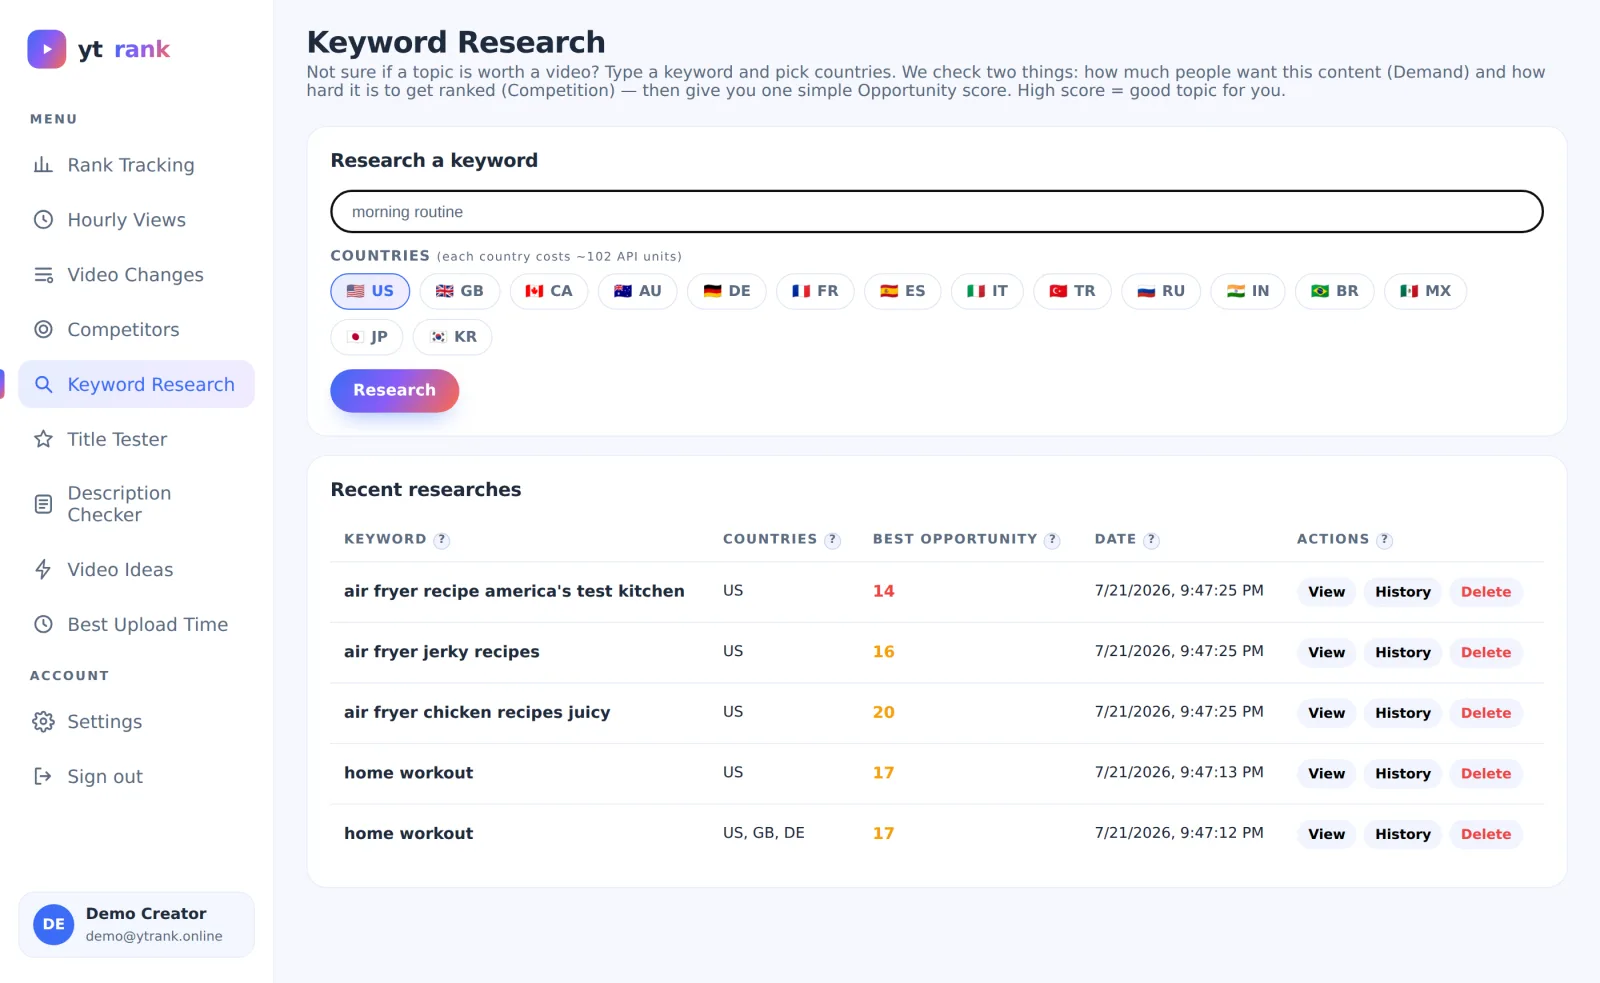View the home workout US-only research

pyautogui.click(x=1327, y=774)
